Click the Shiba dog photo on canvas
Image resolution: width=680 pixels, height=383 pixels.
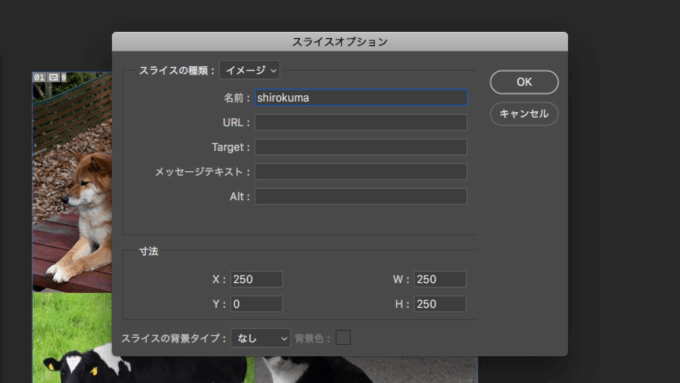(72, 182)
